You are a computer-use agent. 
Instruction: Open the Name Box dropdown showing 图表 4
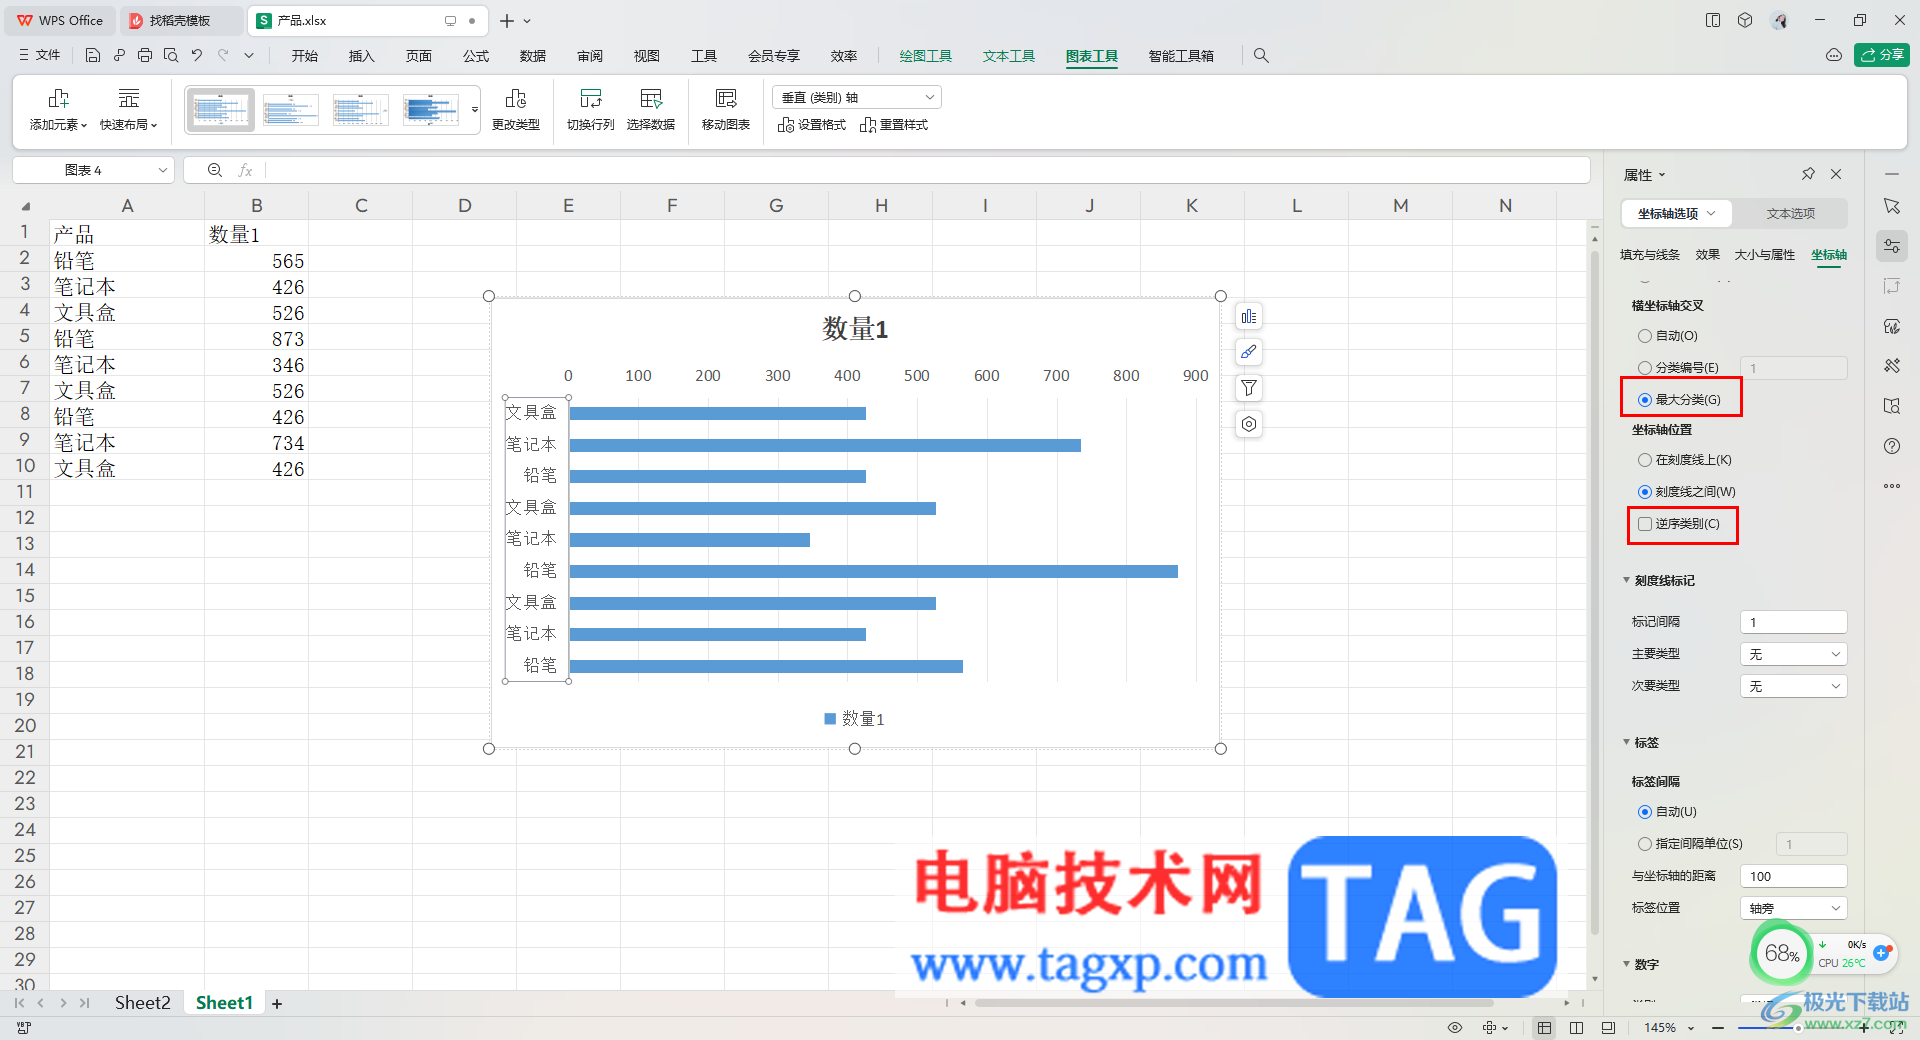[x=163, y=171]
